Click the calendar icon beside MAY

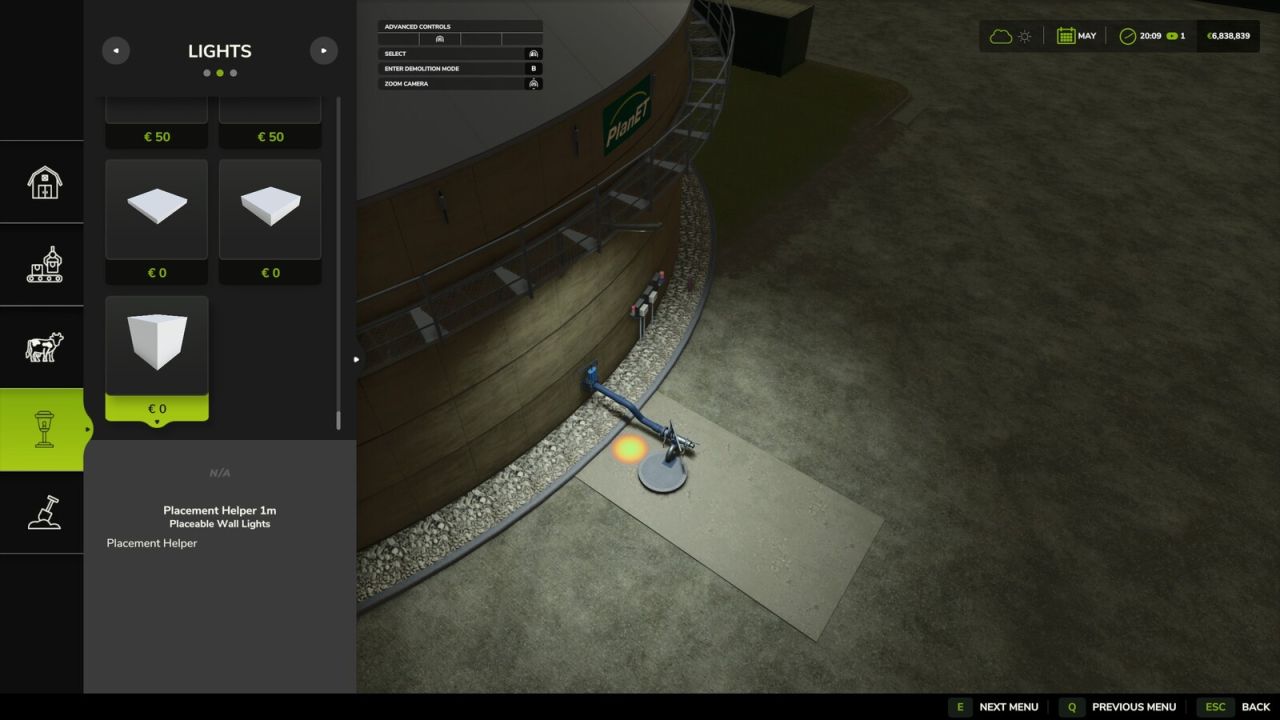[x=1066, y=36]
